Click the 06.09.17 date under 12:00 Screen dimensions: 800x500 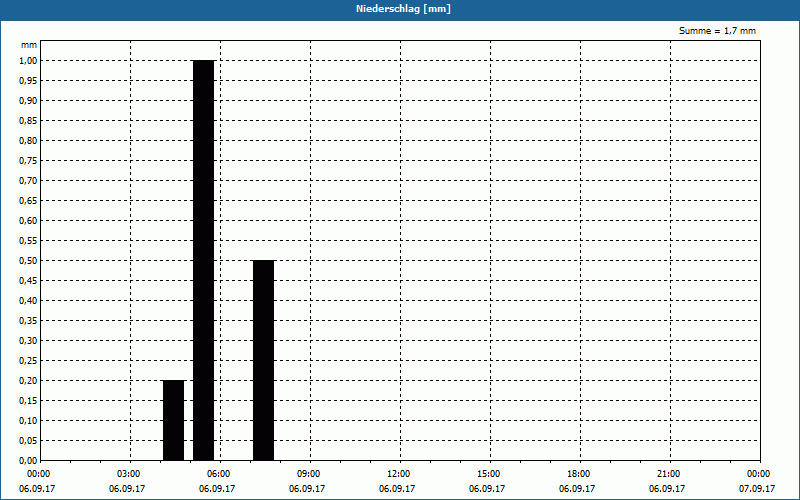397,489
